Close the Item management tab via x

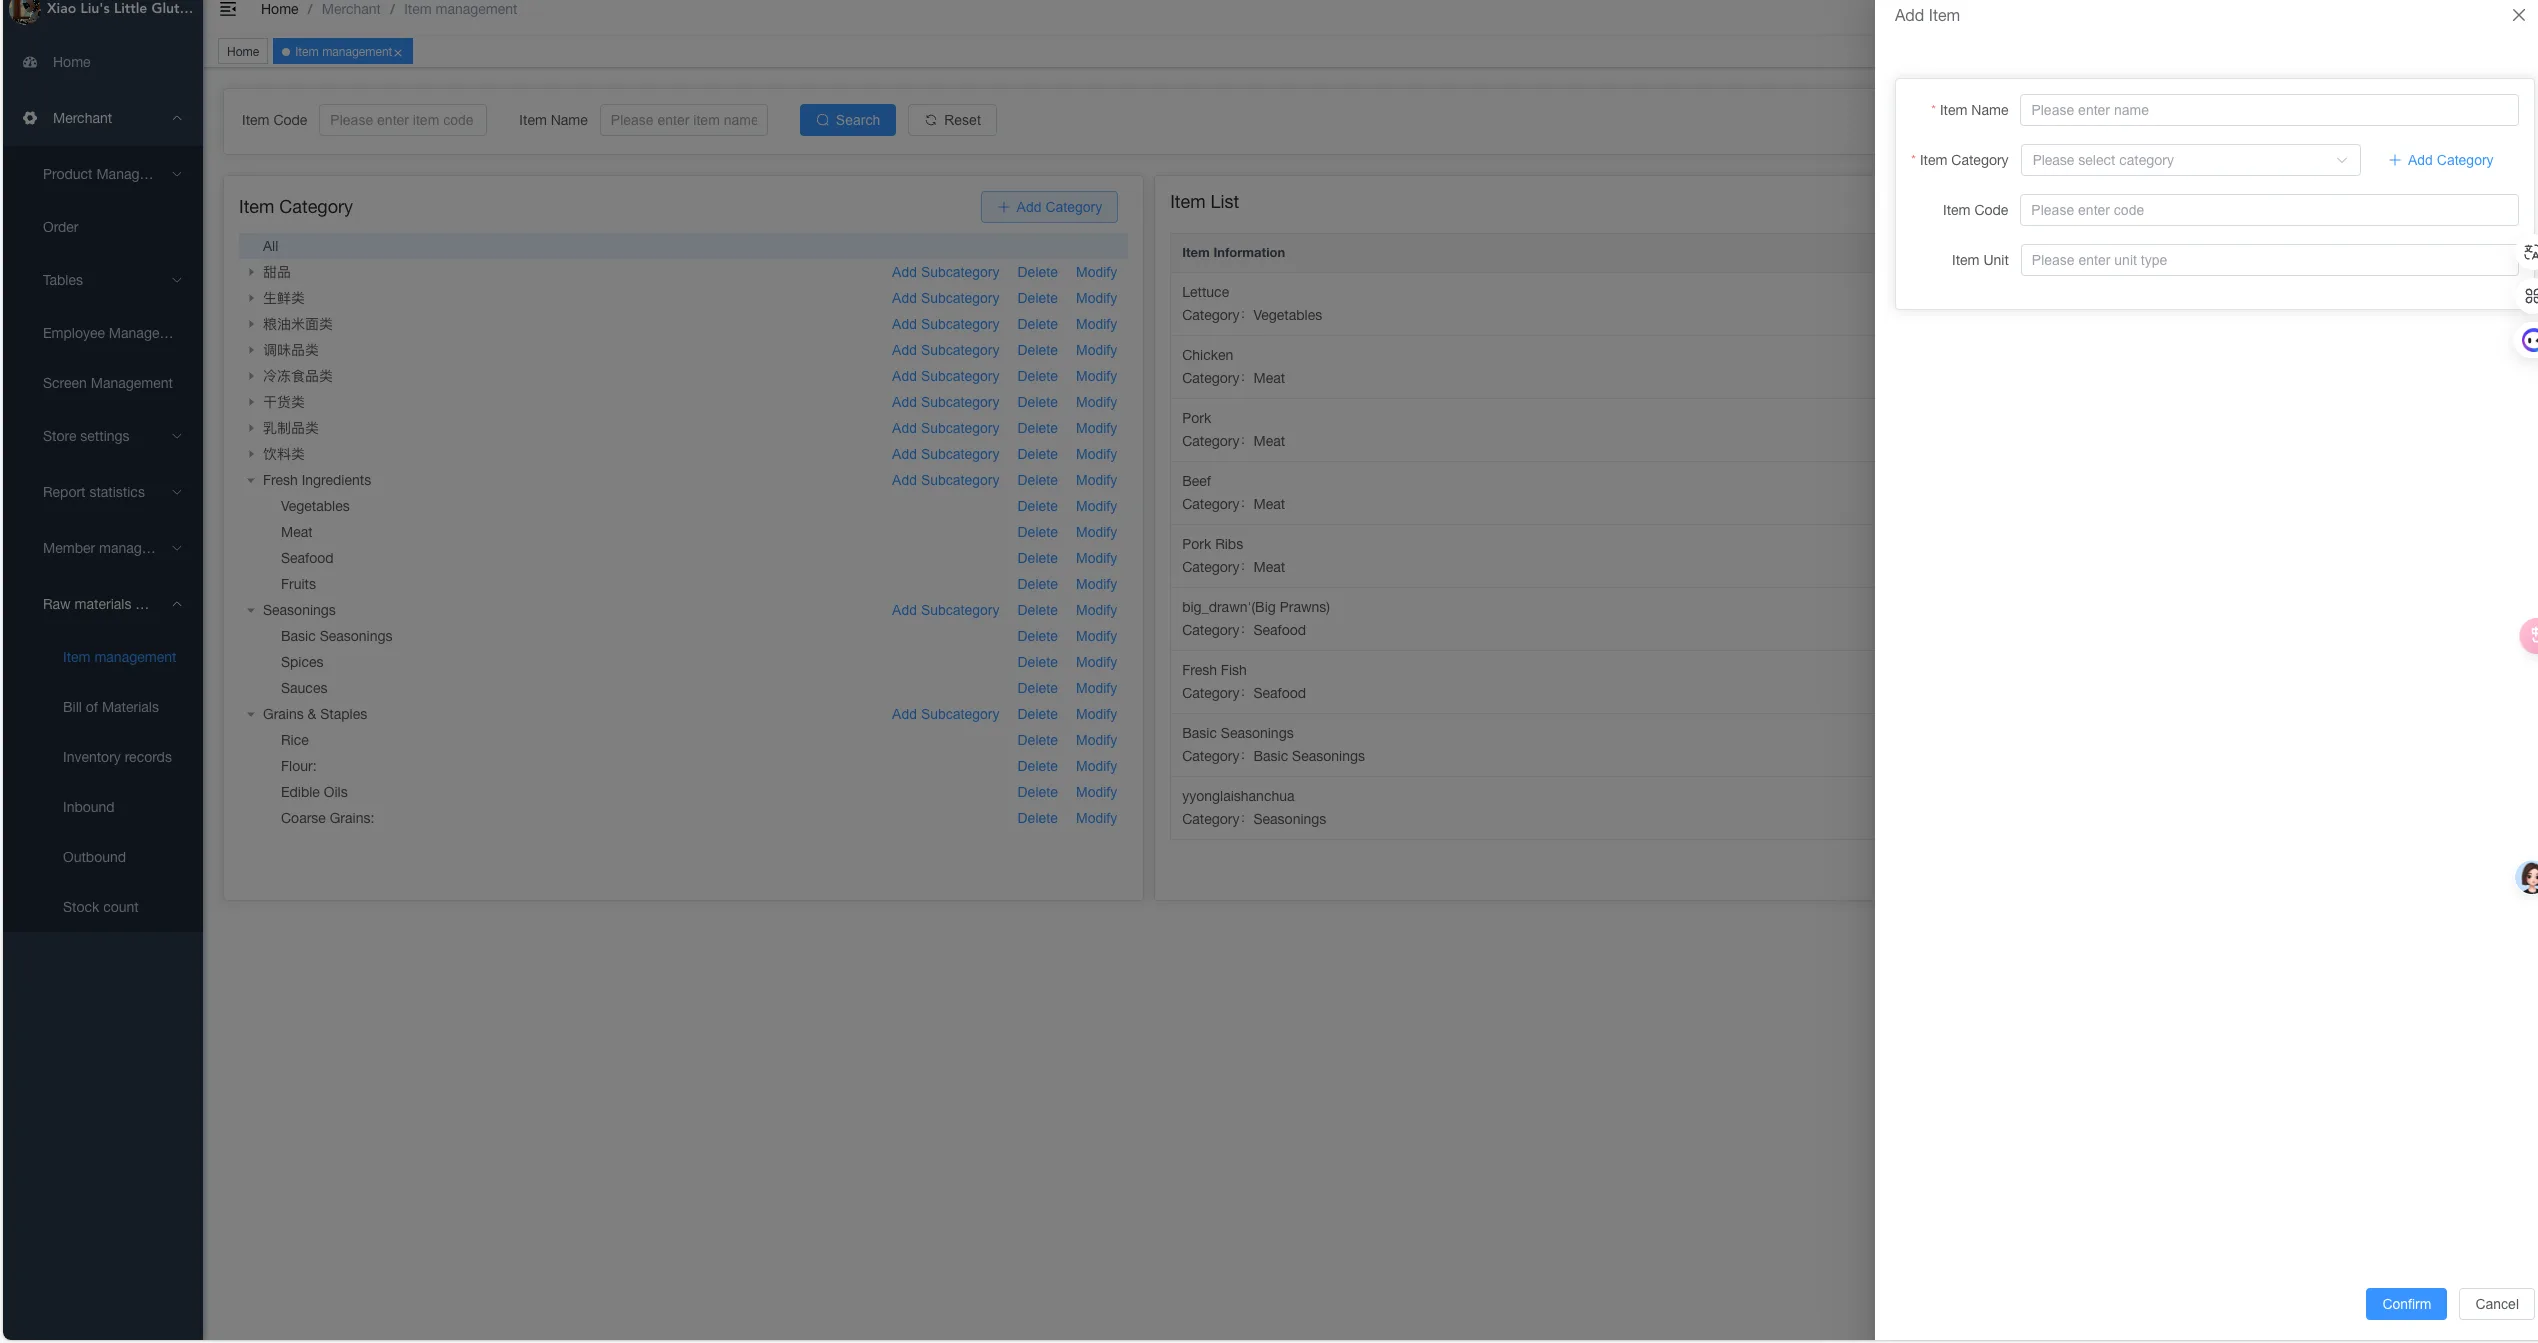398,53
